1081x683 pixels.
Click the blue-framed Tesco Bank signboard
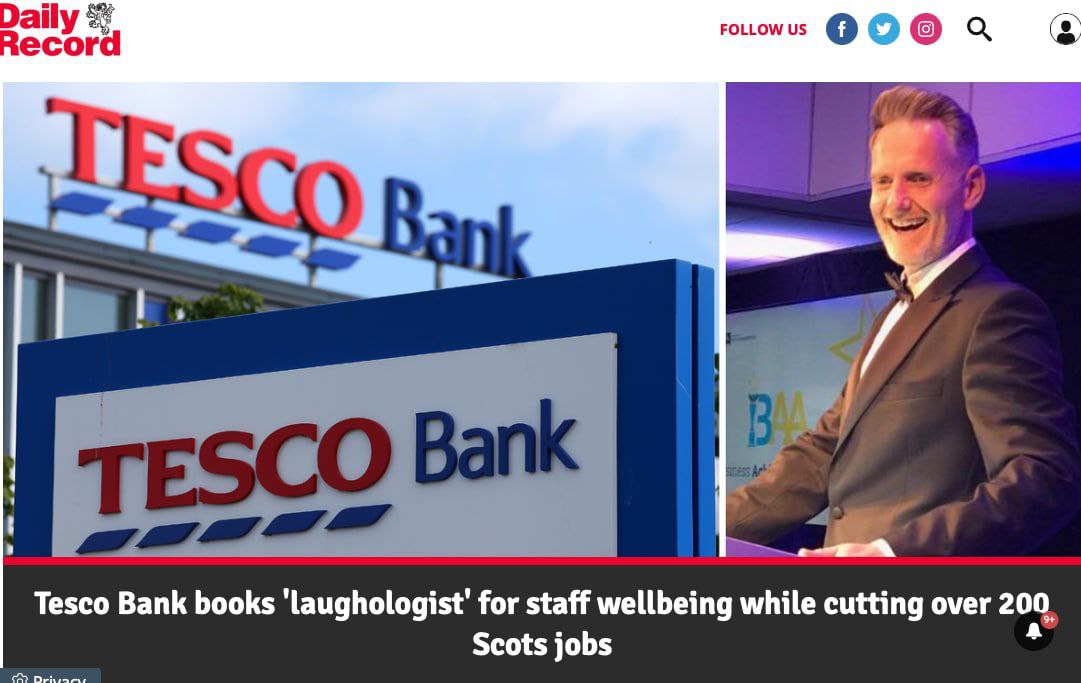click(x=365, y=414)
